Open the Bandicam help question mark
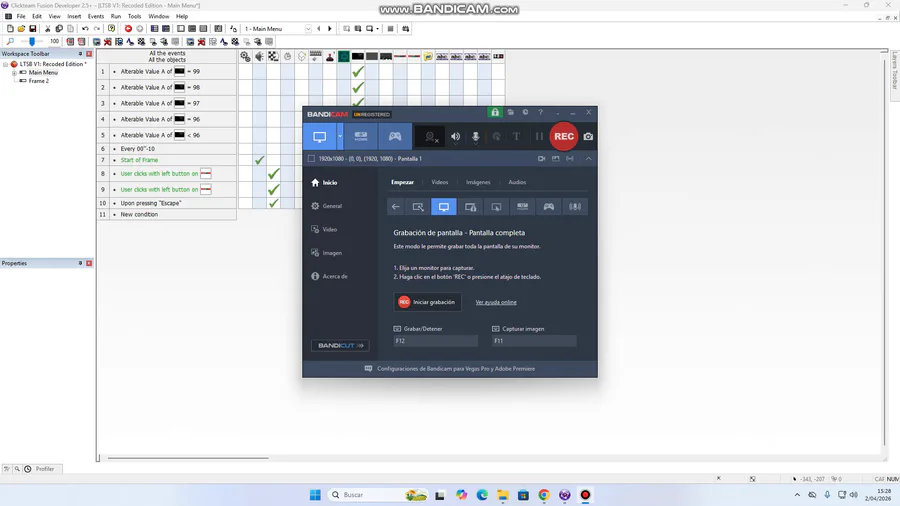Screen dimensions: 900x506 pyautogui.click(x=540, y=112)
